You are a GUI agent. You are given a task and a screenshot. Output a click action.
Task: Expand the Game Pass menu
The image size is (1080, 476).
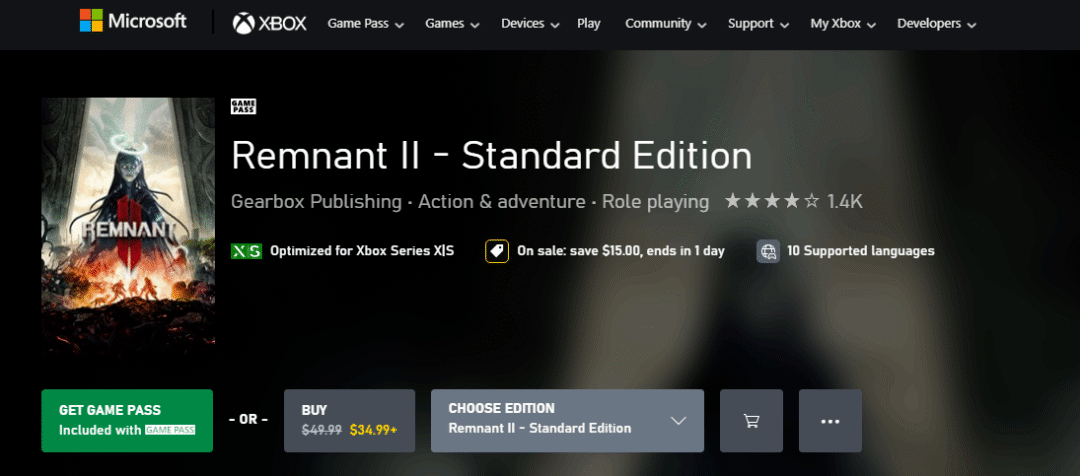pyautogui.click(x=365, y=23)
